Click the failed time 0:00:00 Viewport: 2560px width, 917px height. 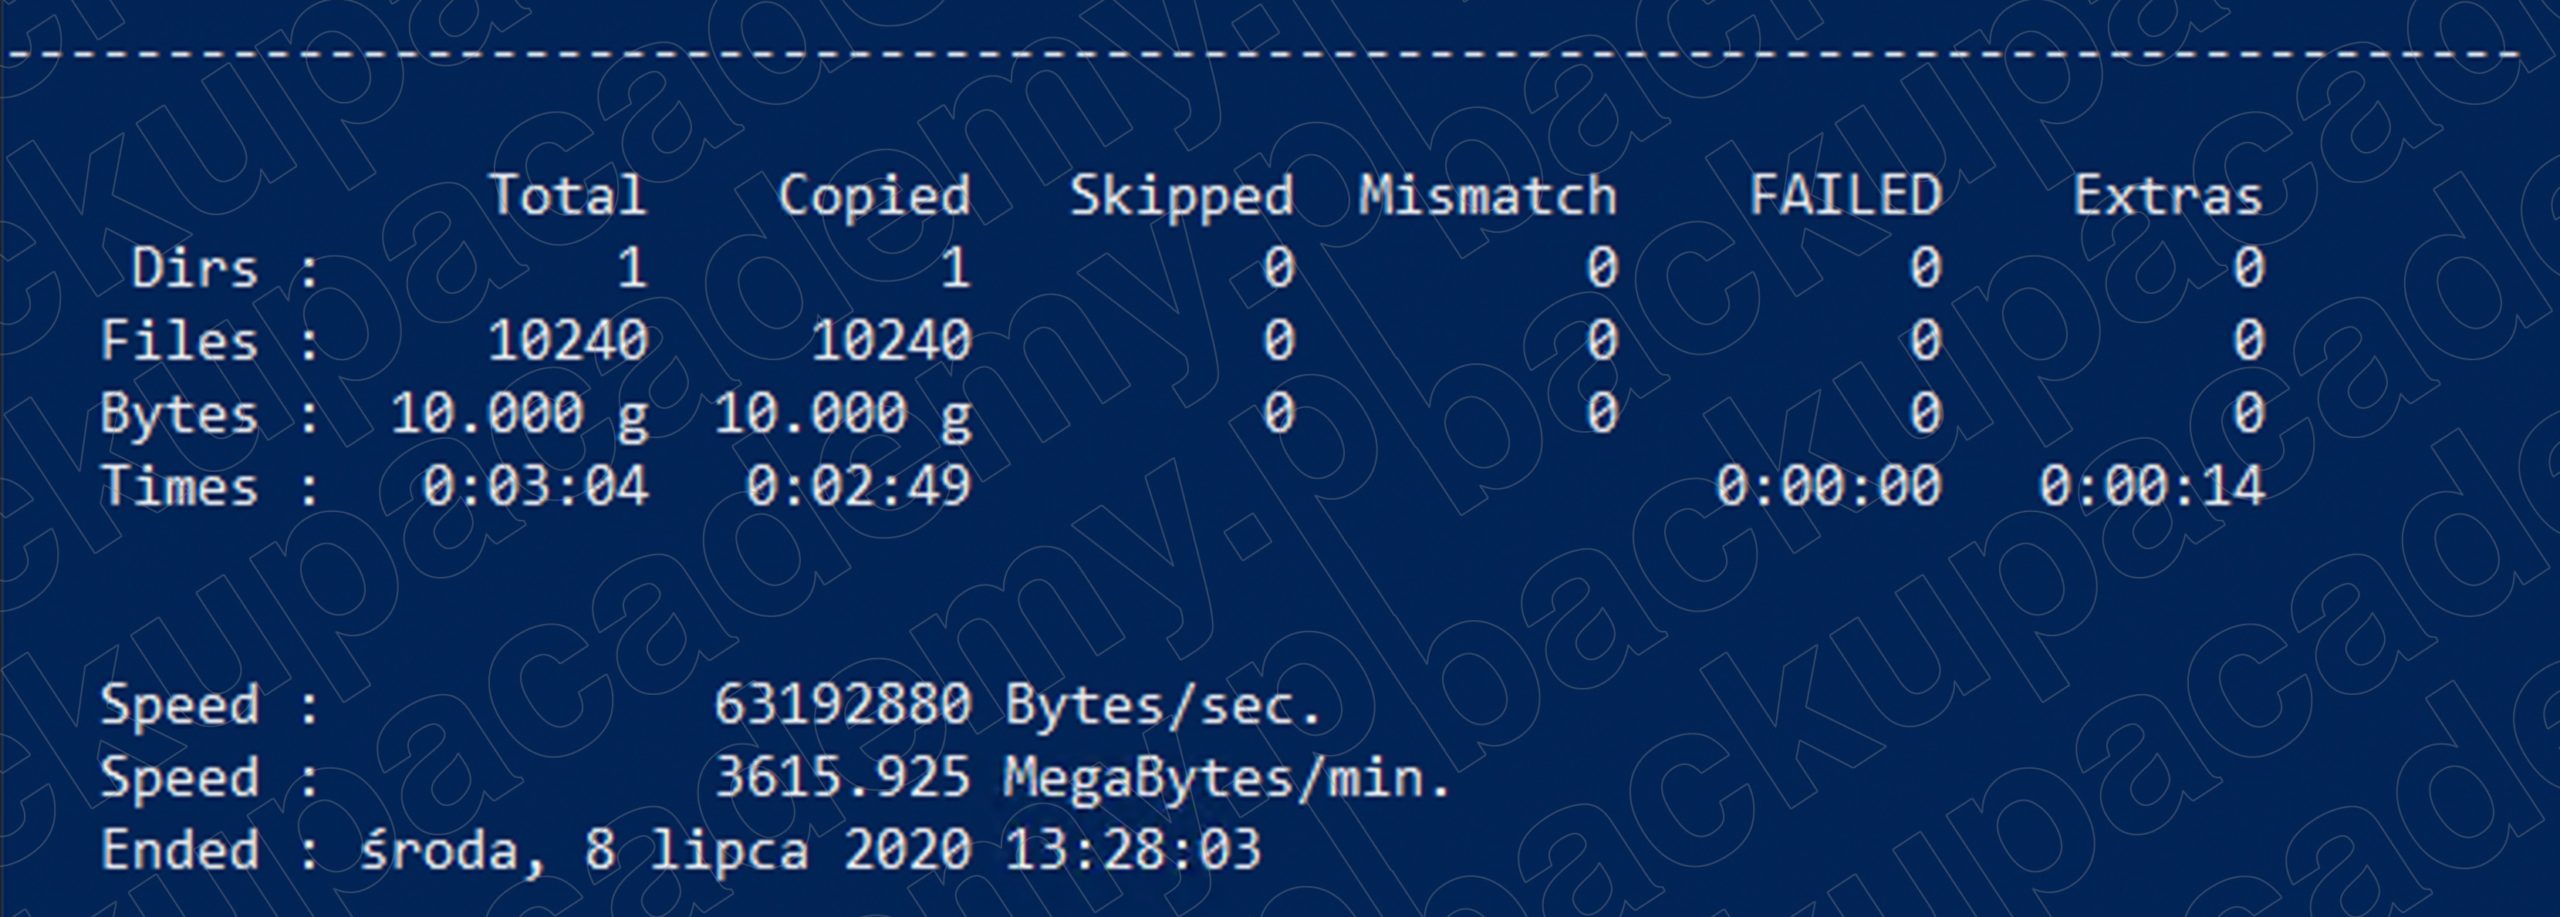[1829, 487]
